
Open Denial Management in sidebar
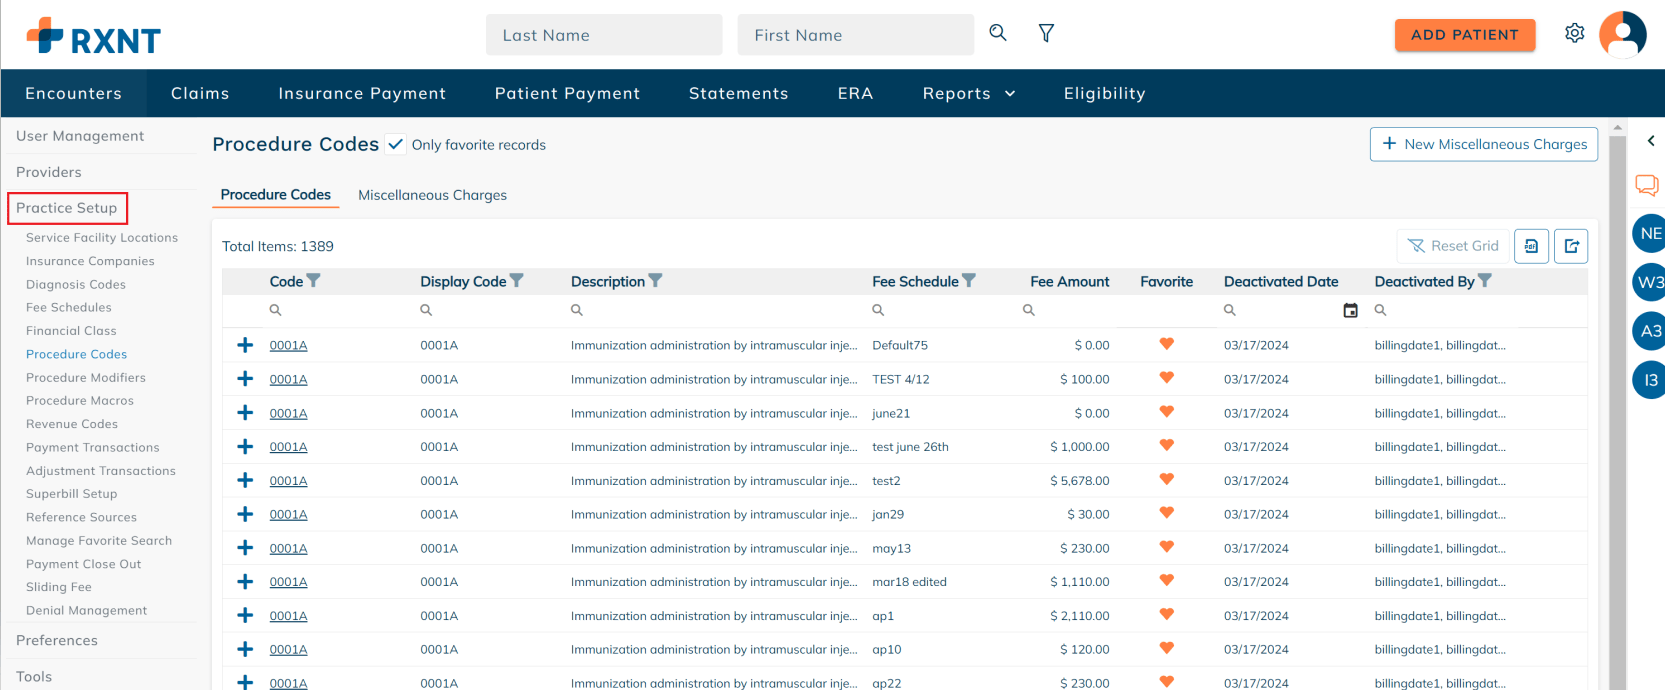coord(86,610)
